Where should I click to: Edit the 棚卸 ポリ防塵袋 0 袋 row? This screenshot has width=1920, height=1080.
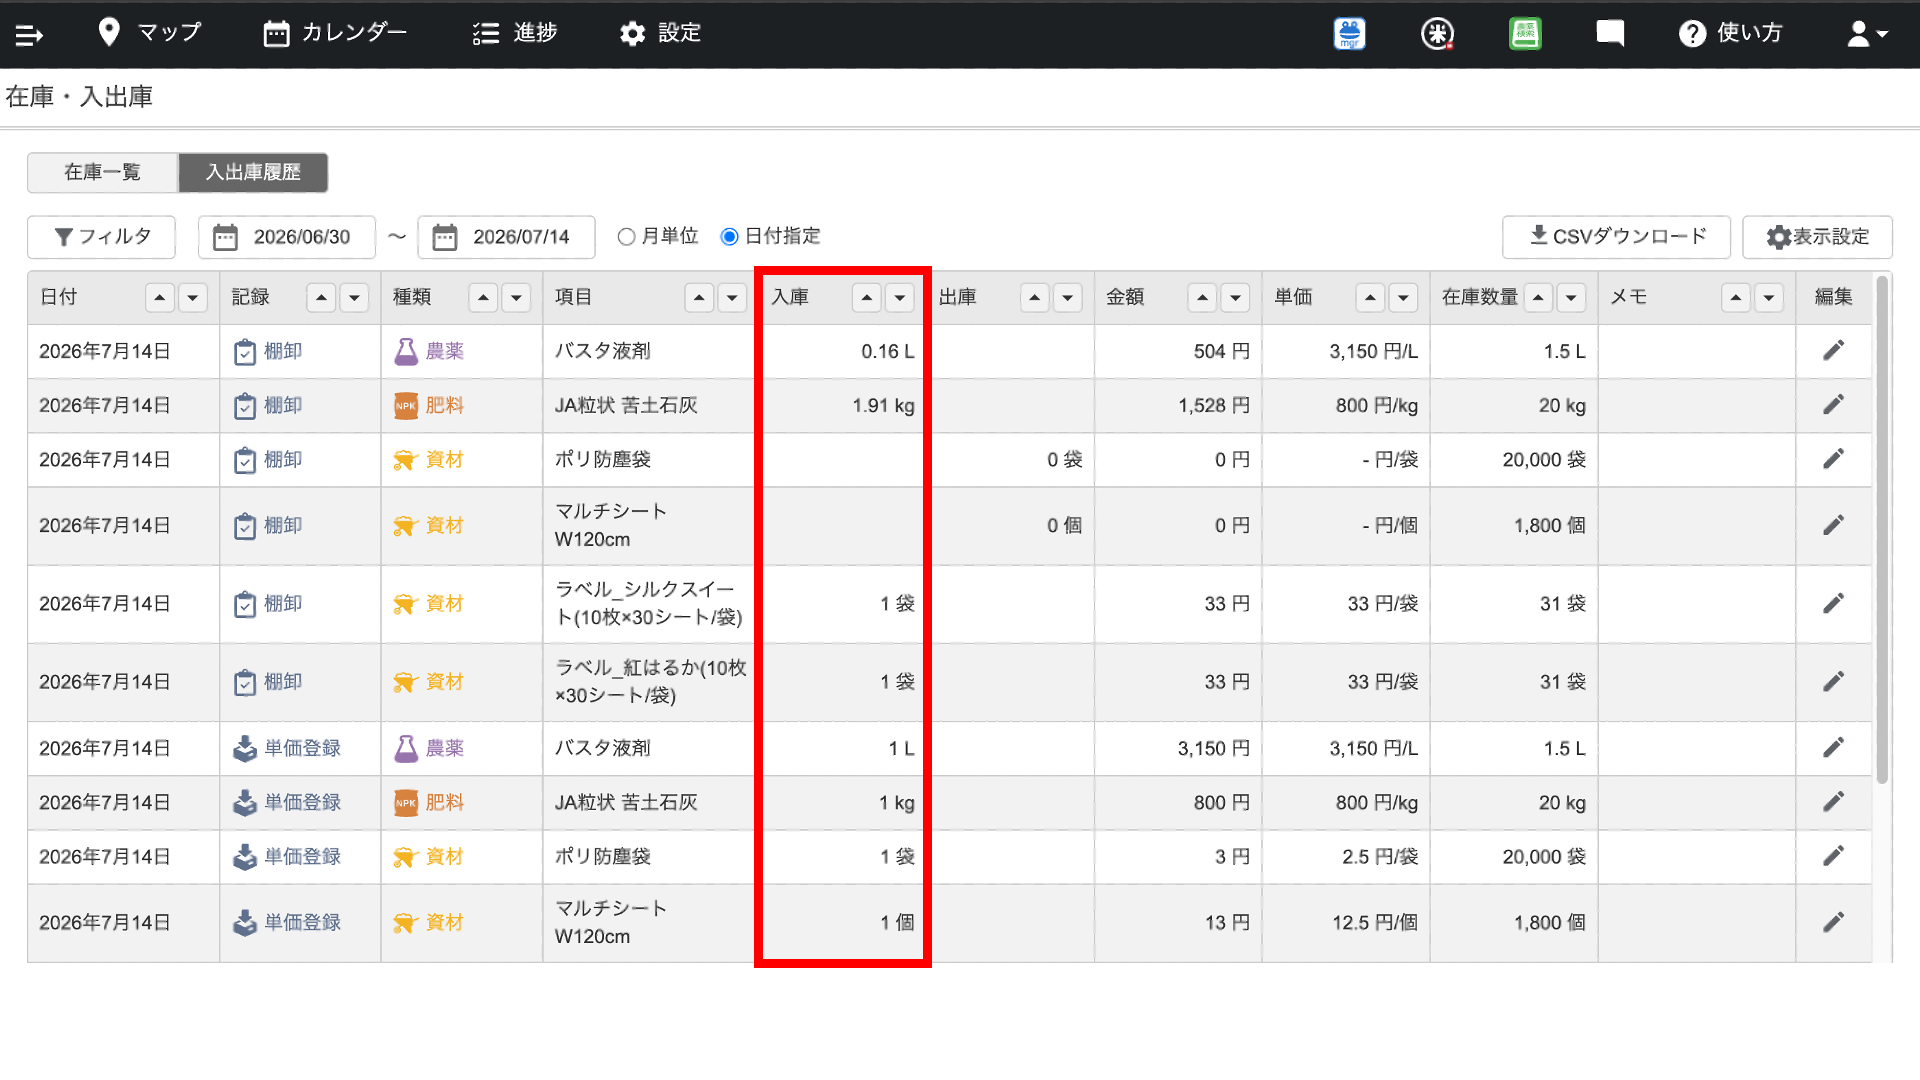click(x=1833, y=459)
